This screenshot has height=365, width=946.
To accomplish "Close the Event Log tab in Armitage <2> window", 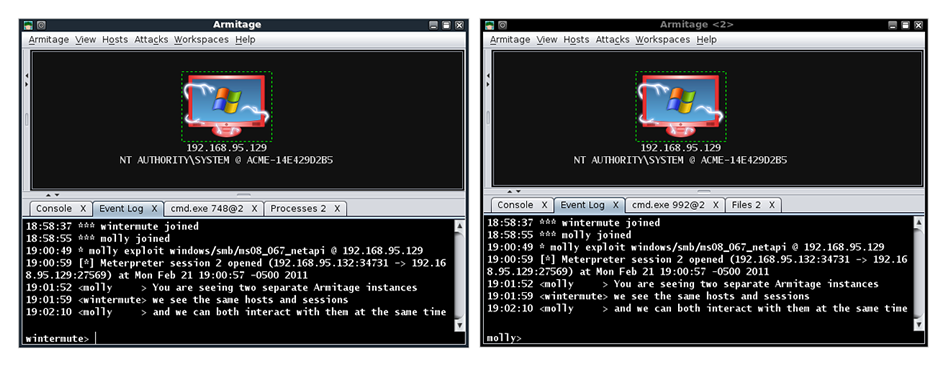I will point(615,205).
